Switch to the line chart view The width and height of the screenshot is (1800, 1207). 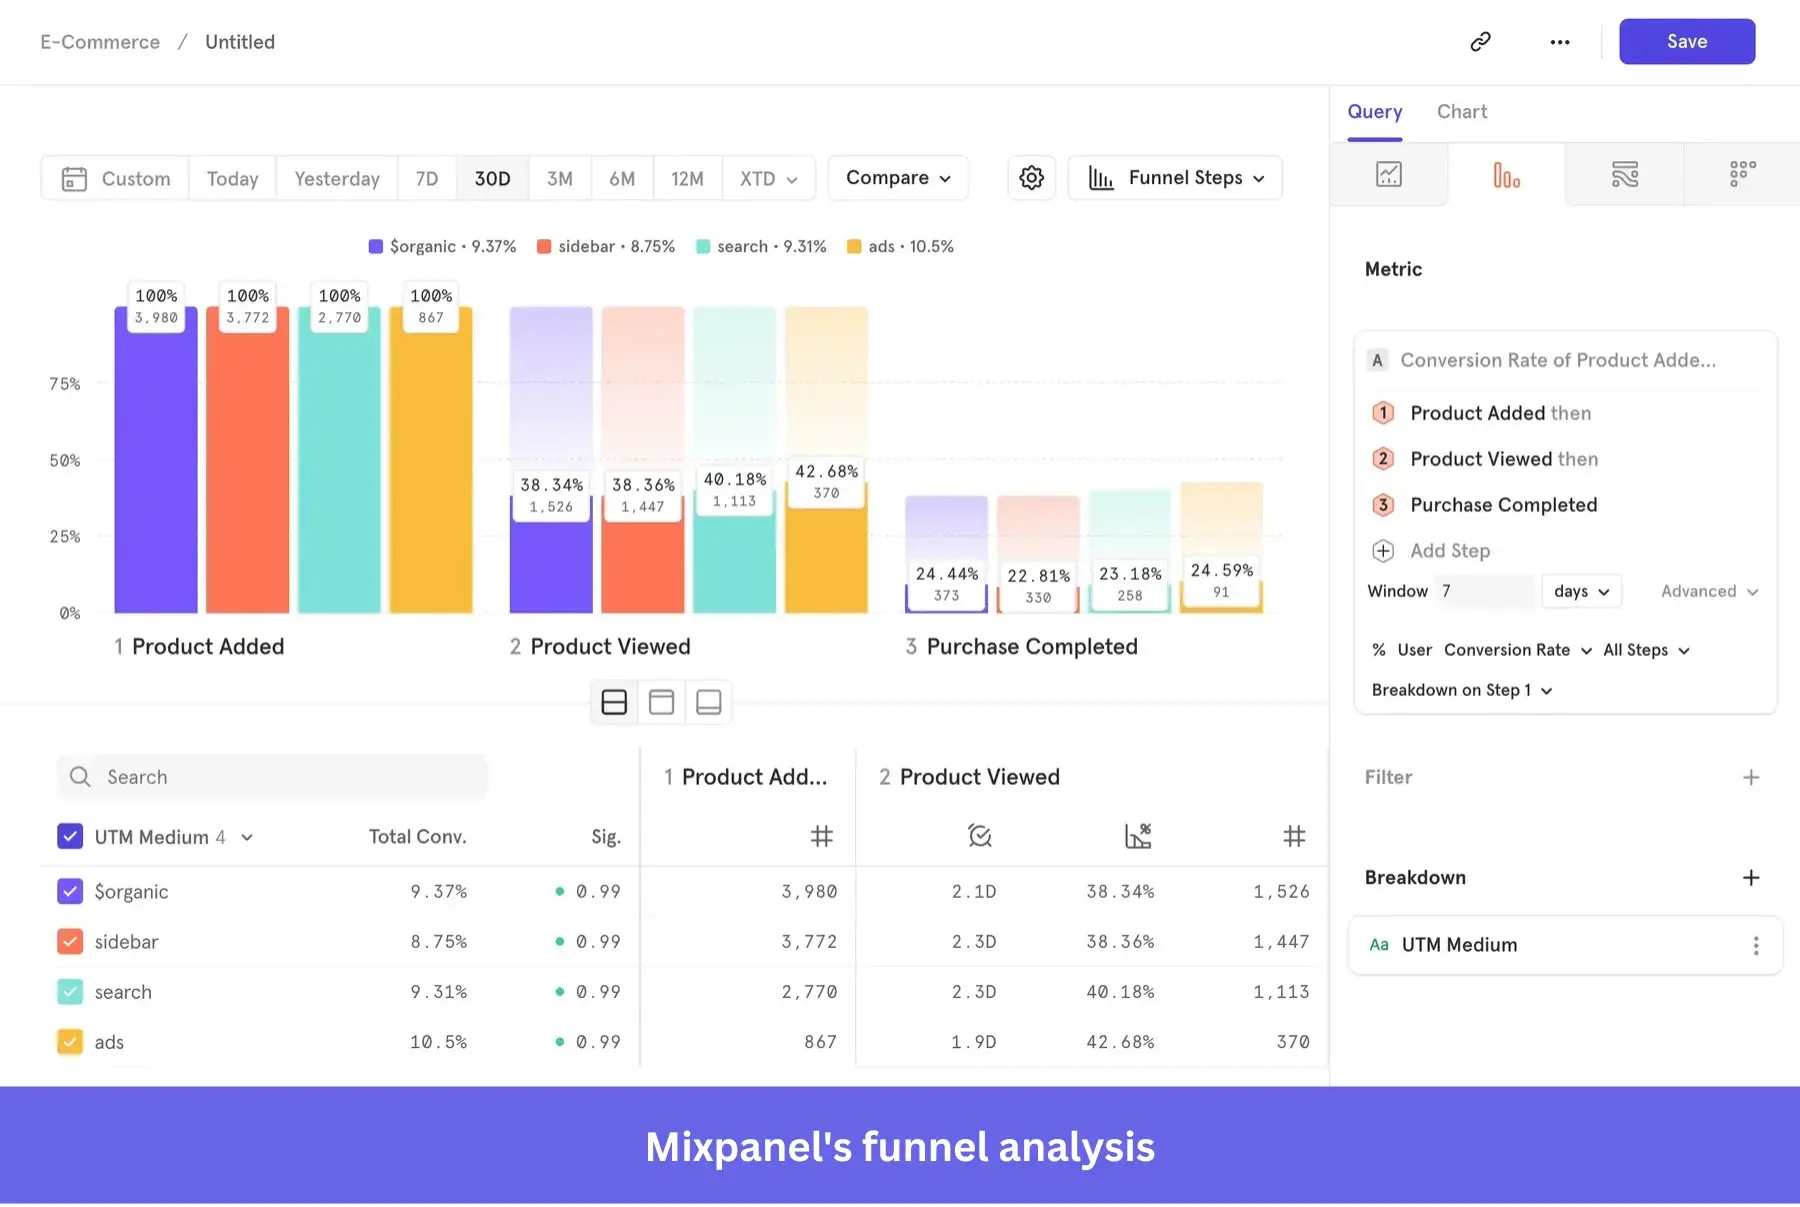(x=1390, y=174)
